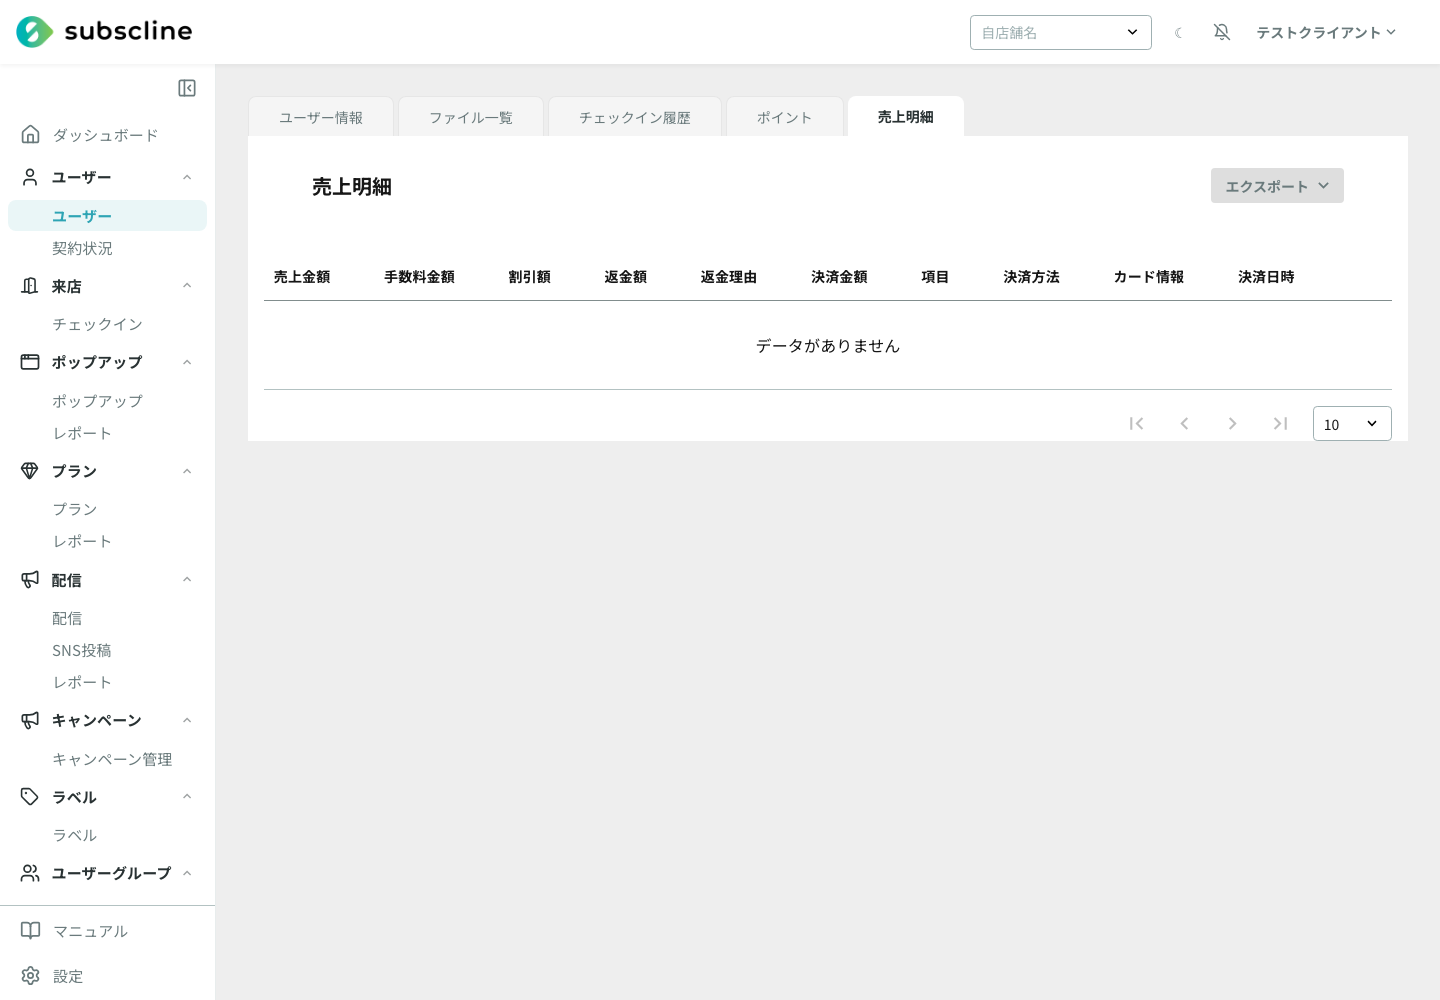The width and height of the screenshot is (1440, 1000).
Task: Go to next page of table
Action: click(x=1232, y=424)
